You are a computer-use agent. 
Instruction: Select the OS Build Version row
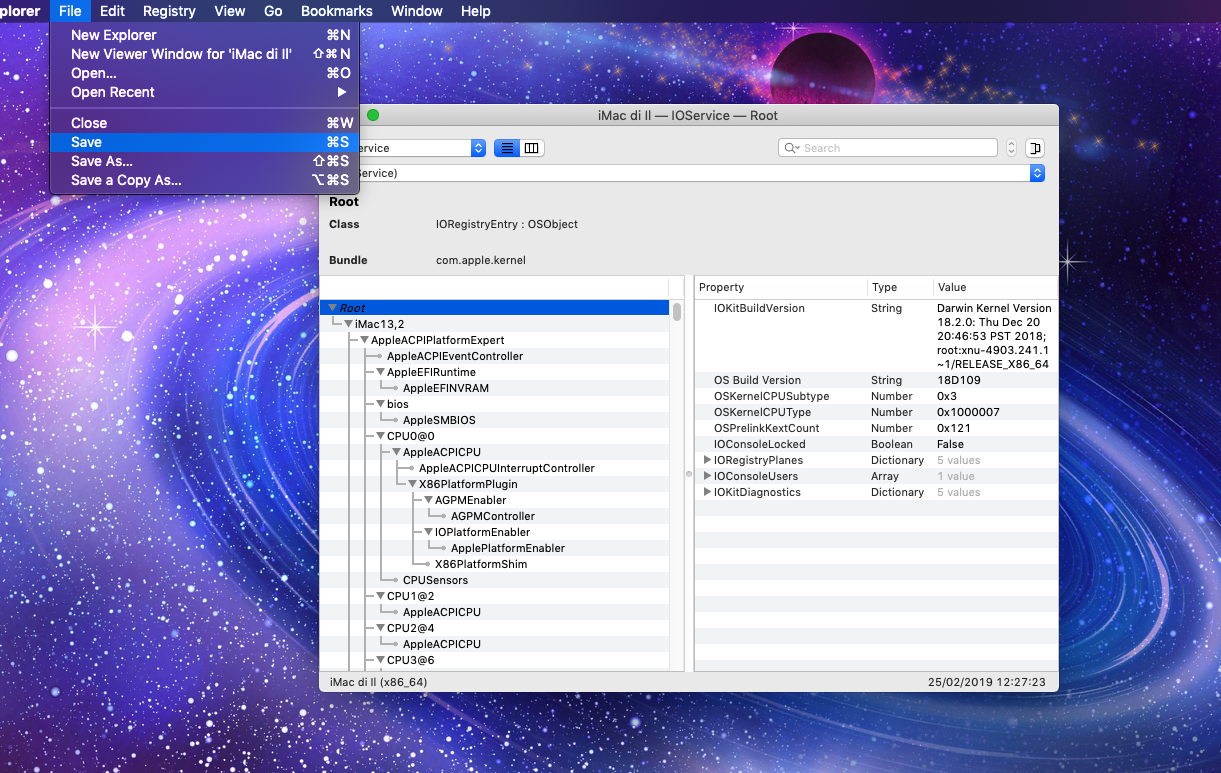876,380
